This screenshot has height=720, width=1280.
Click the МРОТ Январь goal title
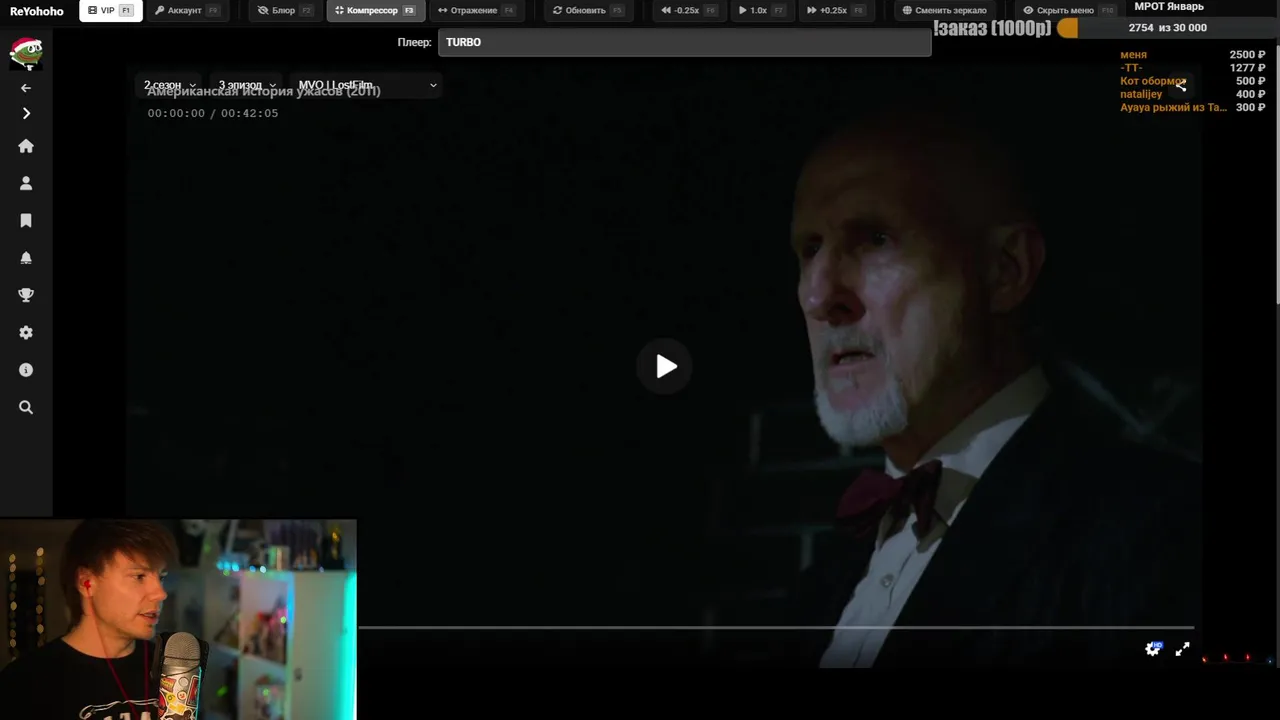[1169, 7]
